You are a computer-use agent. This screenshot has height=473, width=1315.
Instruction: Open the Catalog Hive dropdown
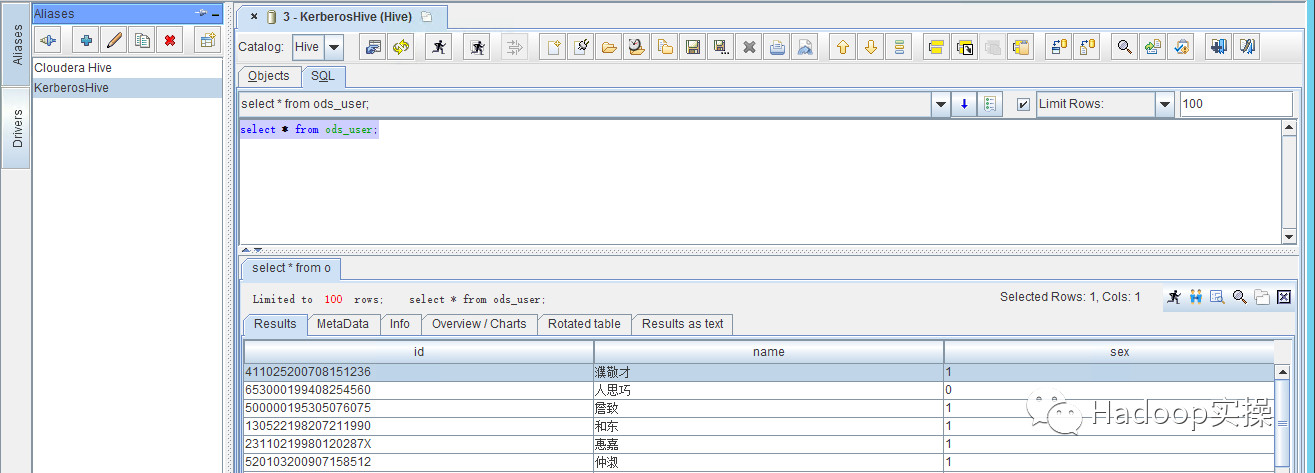[x=333, y=47]
